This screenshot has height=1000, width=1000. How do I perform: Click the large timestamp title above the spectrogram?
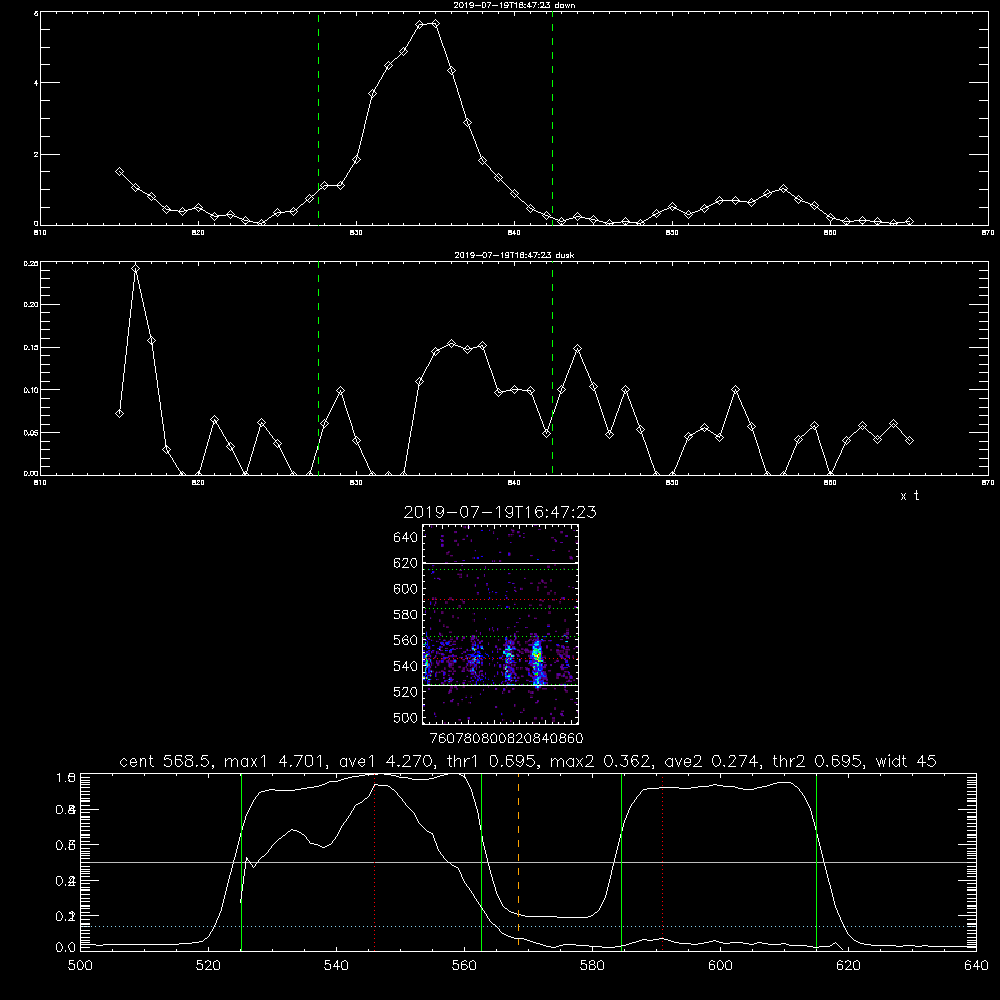coord(500,512)
